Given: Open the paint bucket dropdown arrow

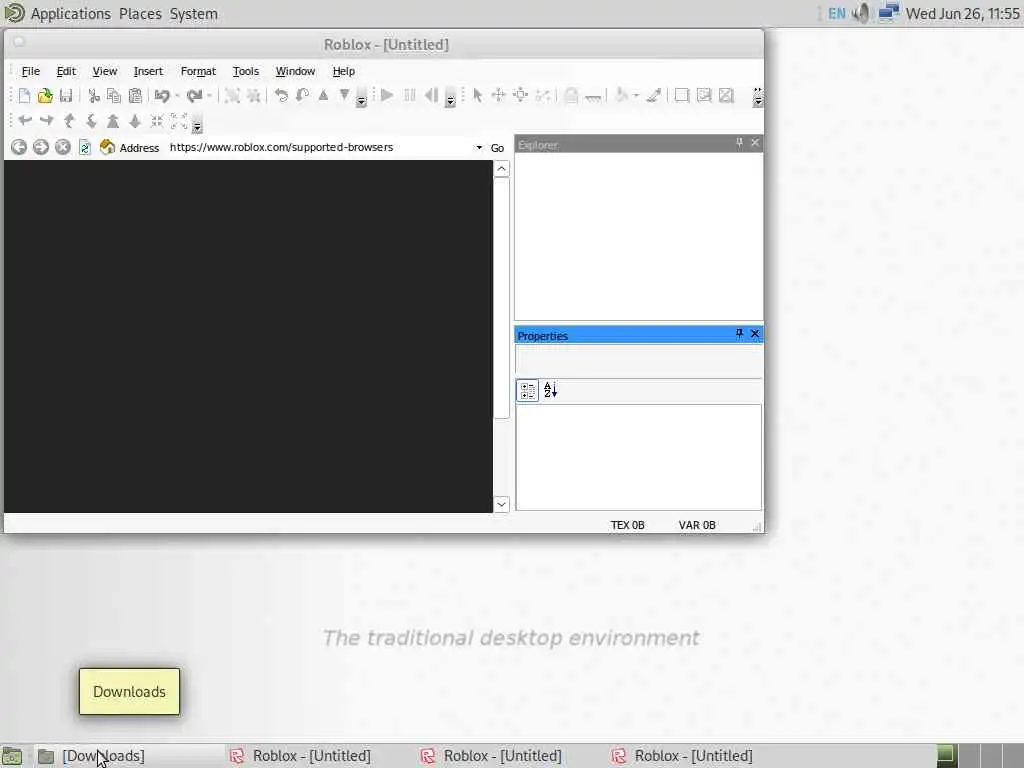Looking at the screenshot, I should tap(636, 96).
